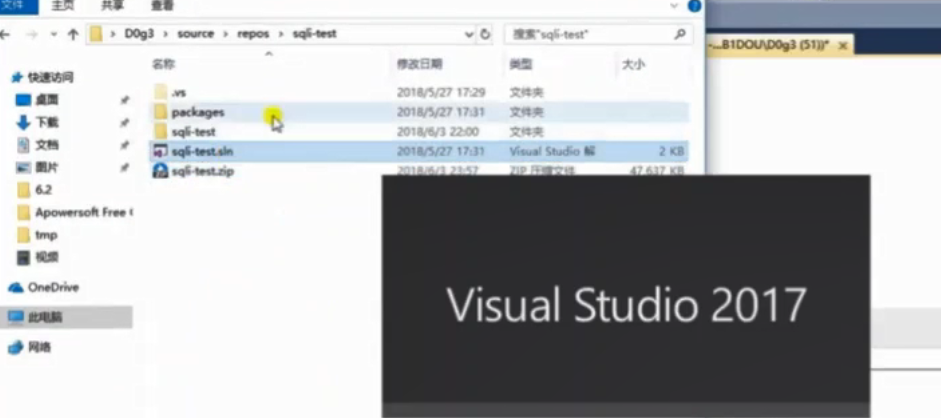Click the Visual Studio 解 type cell
This screenshot has width=941, height=418.
[552, 151]
